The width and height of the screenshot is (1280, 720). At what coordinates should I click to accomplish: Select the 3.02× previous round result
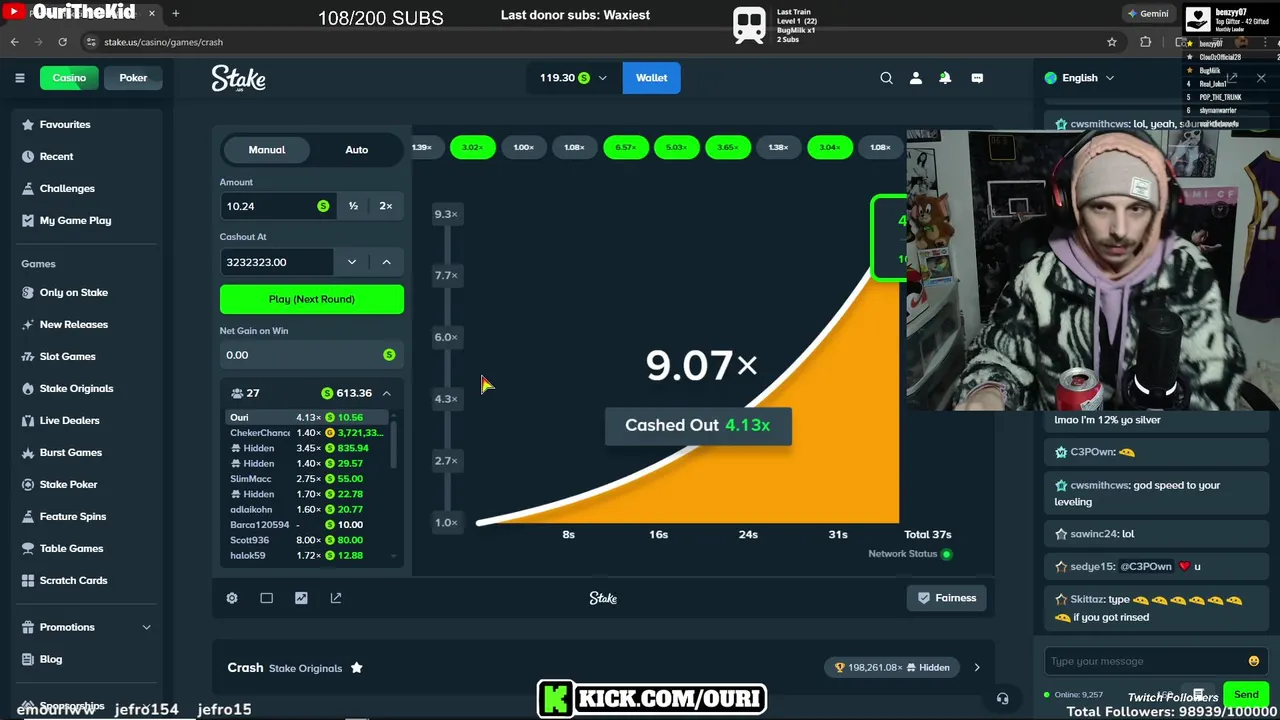tap(473, 148)
